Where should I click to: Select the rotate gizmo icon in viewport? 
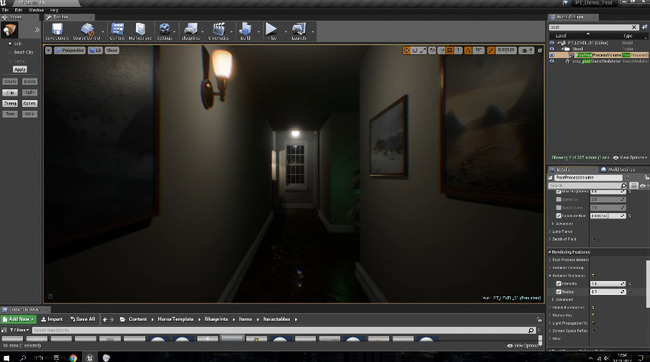414,50
